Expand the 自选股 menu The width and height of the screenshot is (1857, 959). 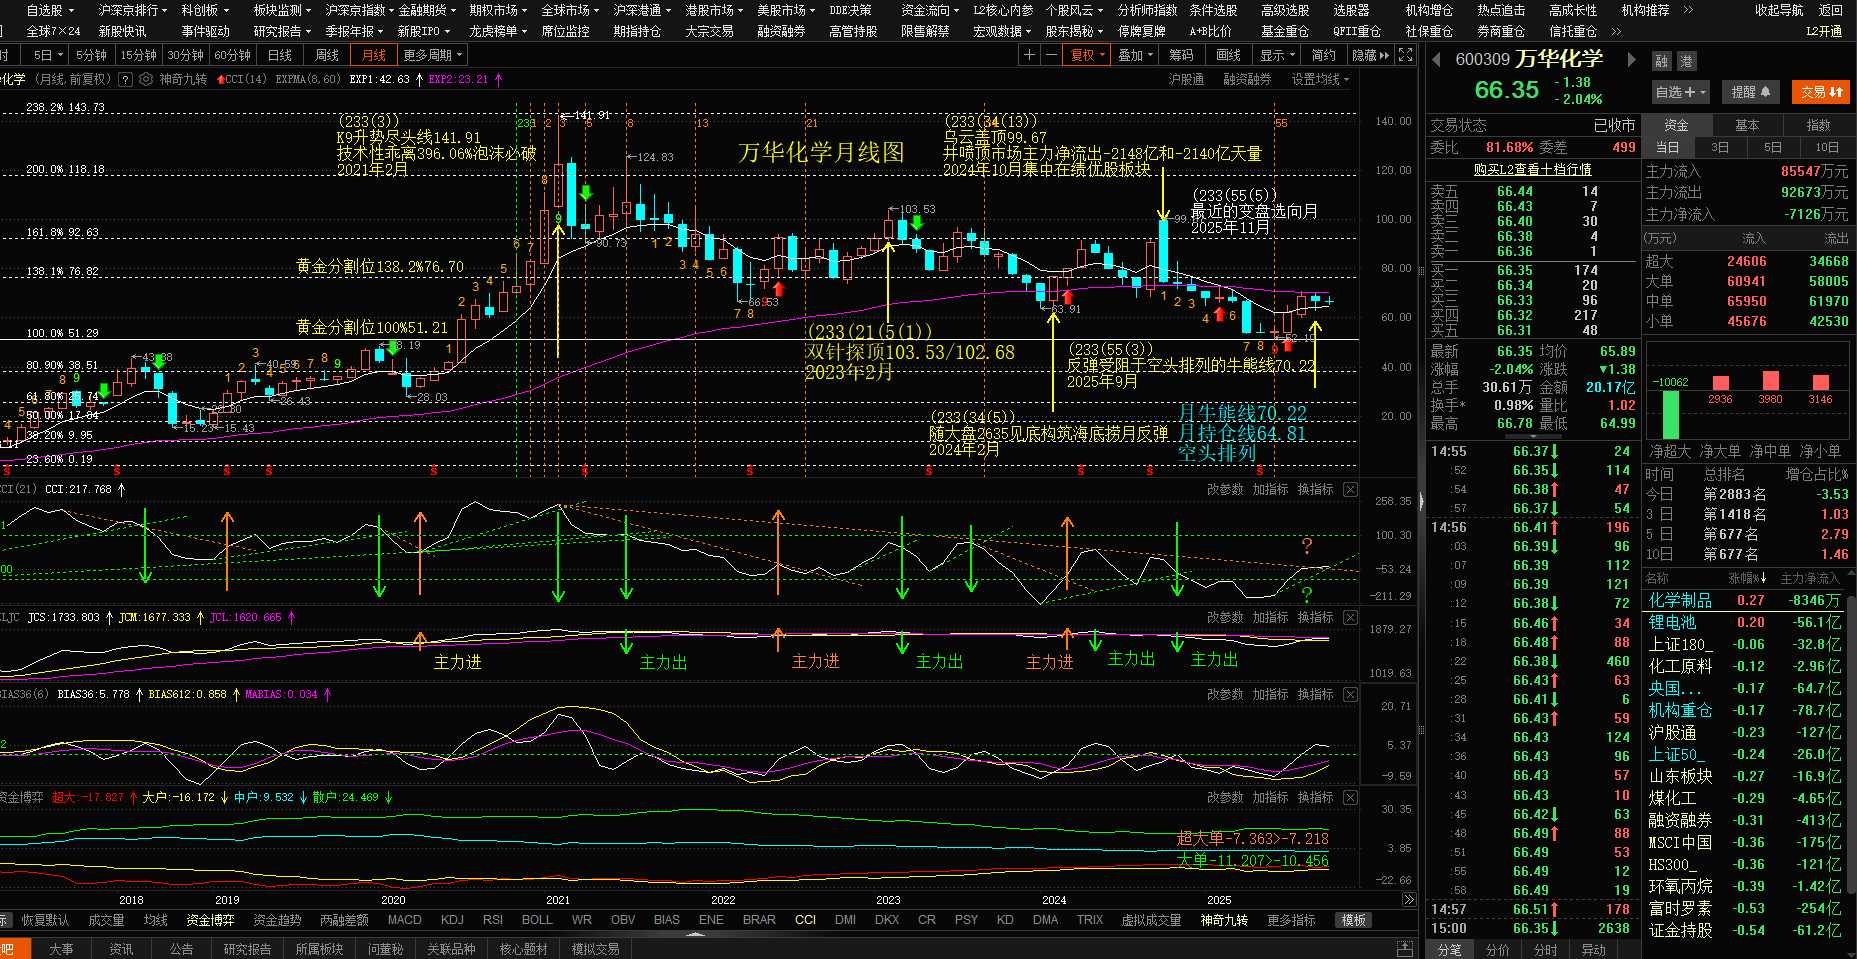pyautogui.click(x=49, y=10)
